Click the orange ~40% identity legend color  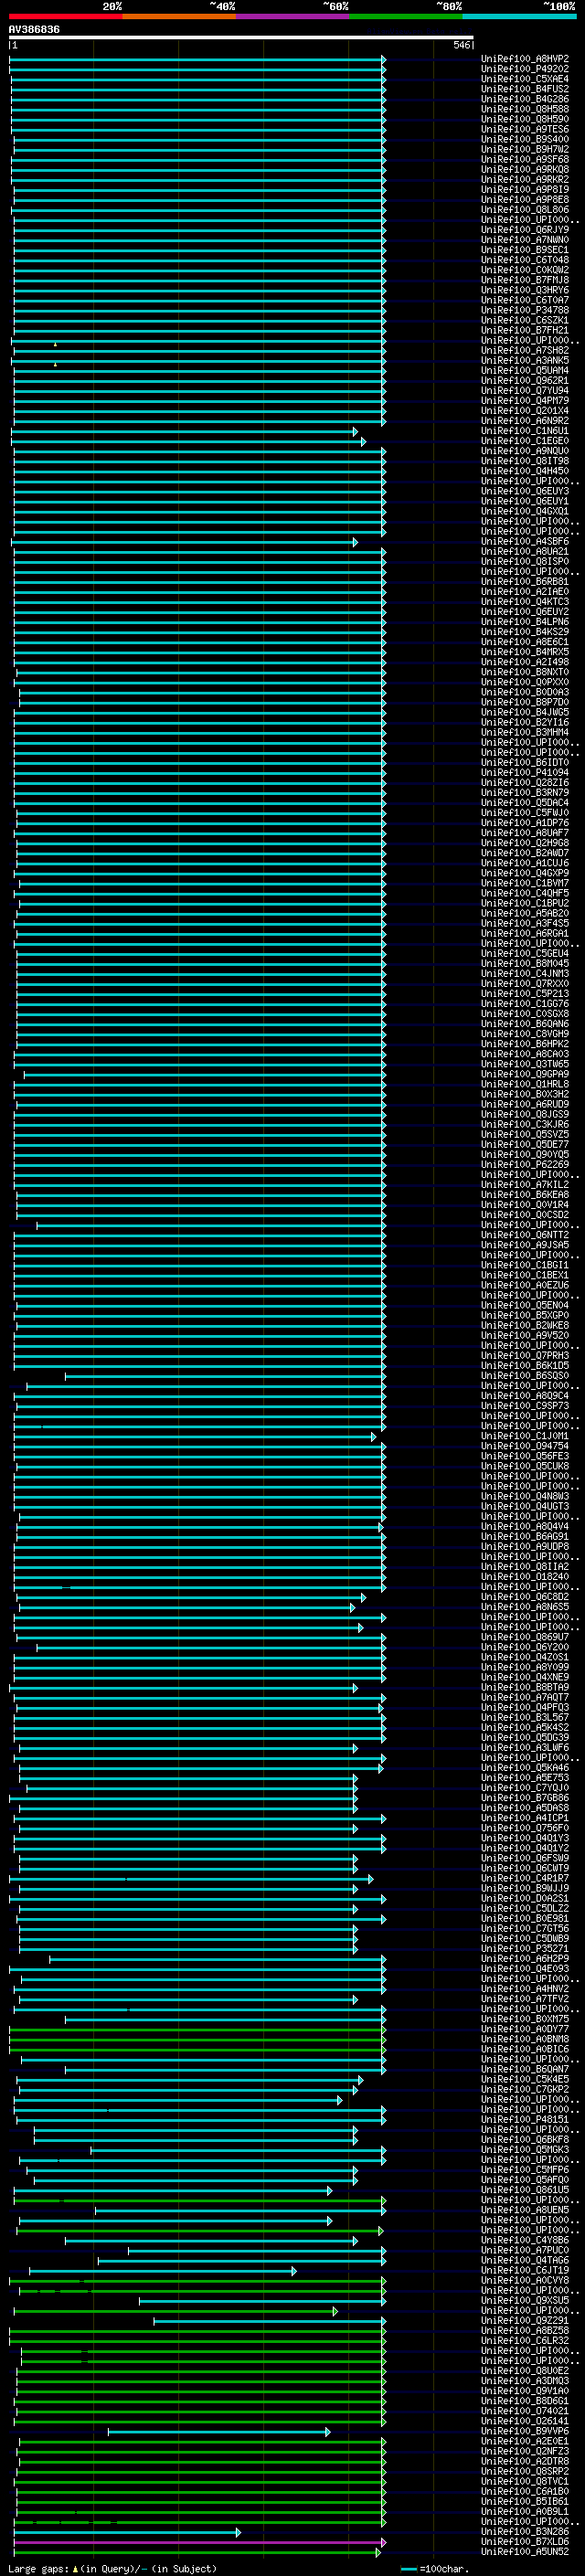coord(179,16)
